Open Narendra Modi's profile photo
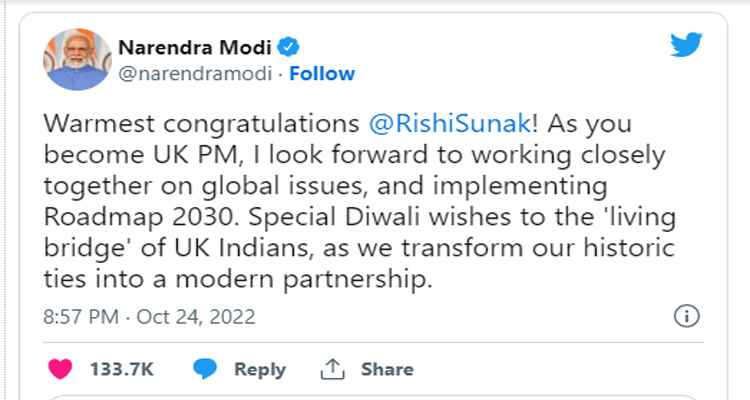Screen dimensions: 750x400 (75, 61)
